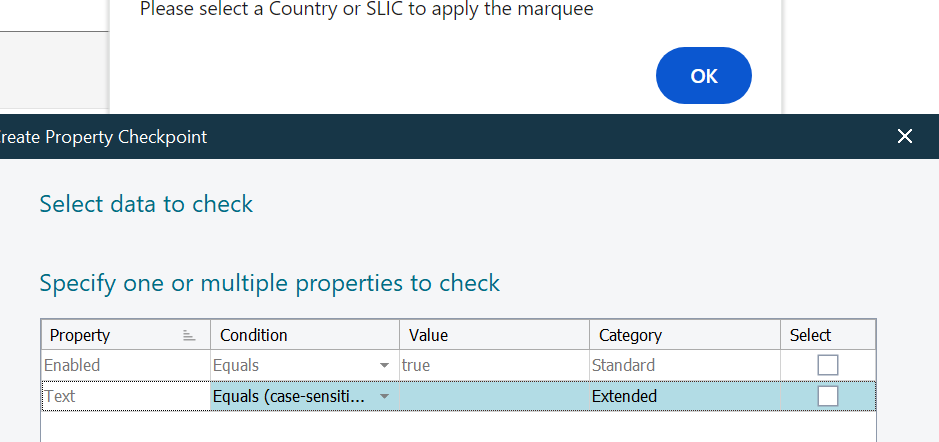Viewport: 939px width, 442px height.
Task: Click the sort icon in Property header
Action: pyautogui.click(x=189, y=336)
